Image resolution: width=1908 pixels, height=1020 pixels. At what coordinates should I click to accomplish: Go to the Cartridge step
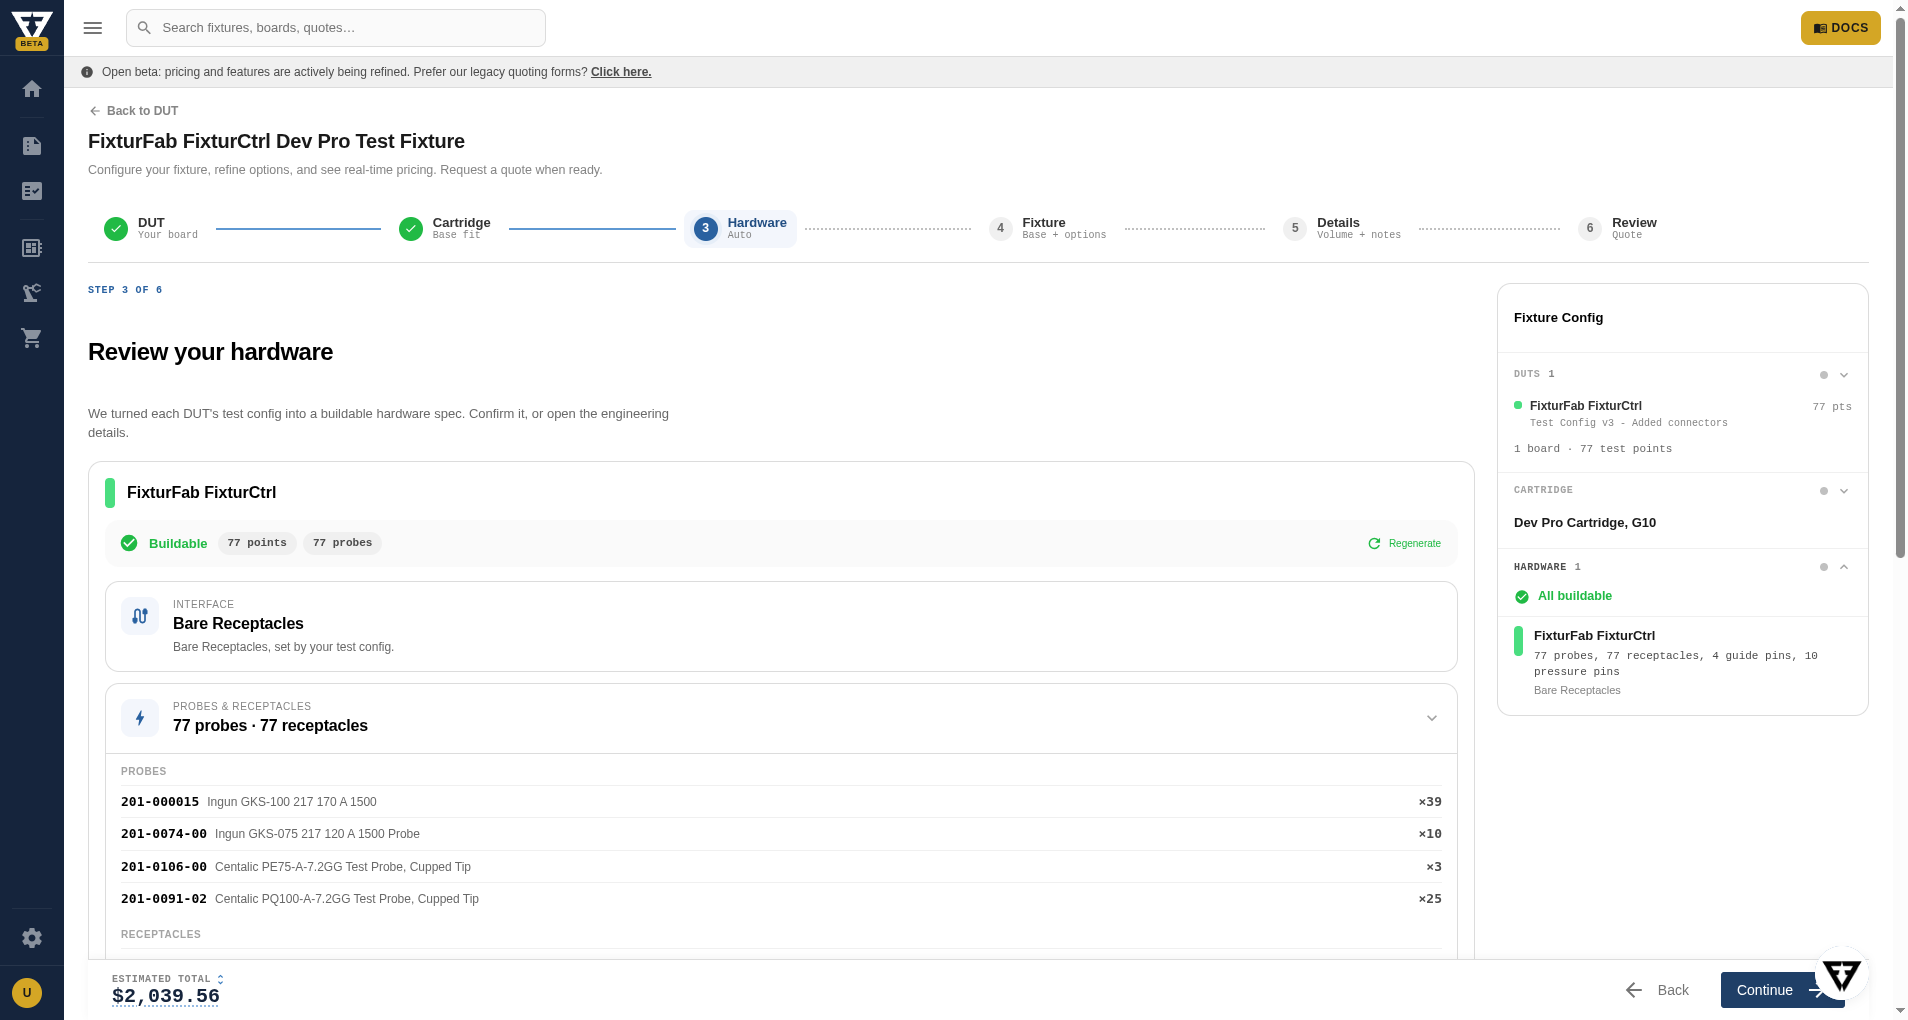[445, 228]
